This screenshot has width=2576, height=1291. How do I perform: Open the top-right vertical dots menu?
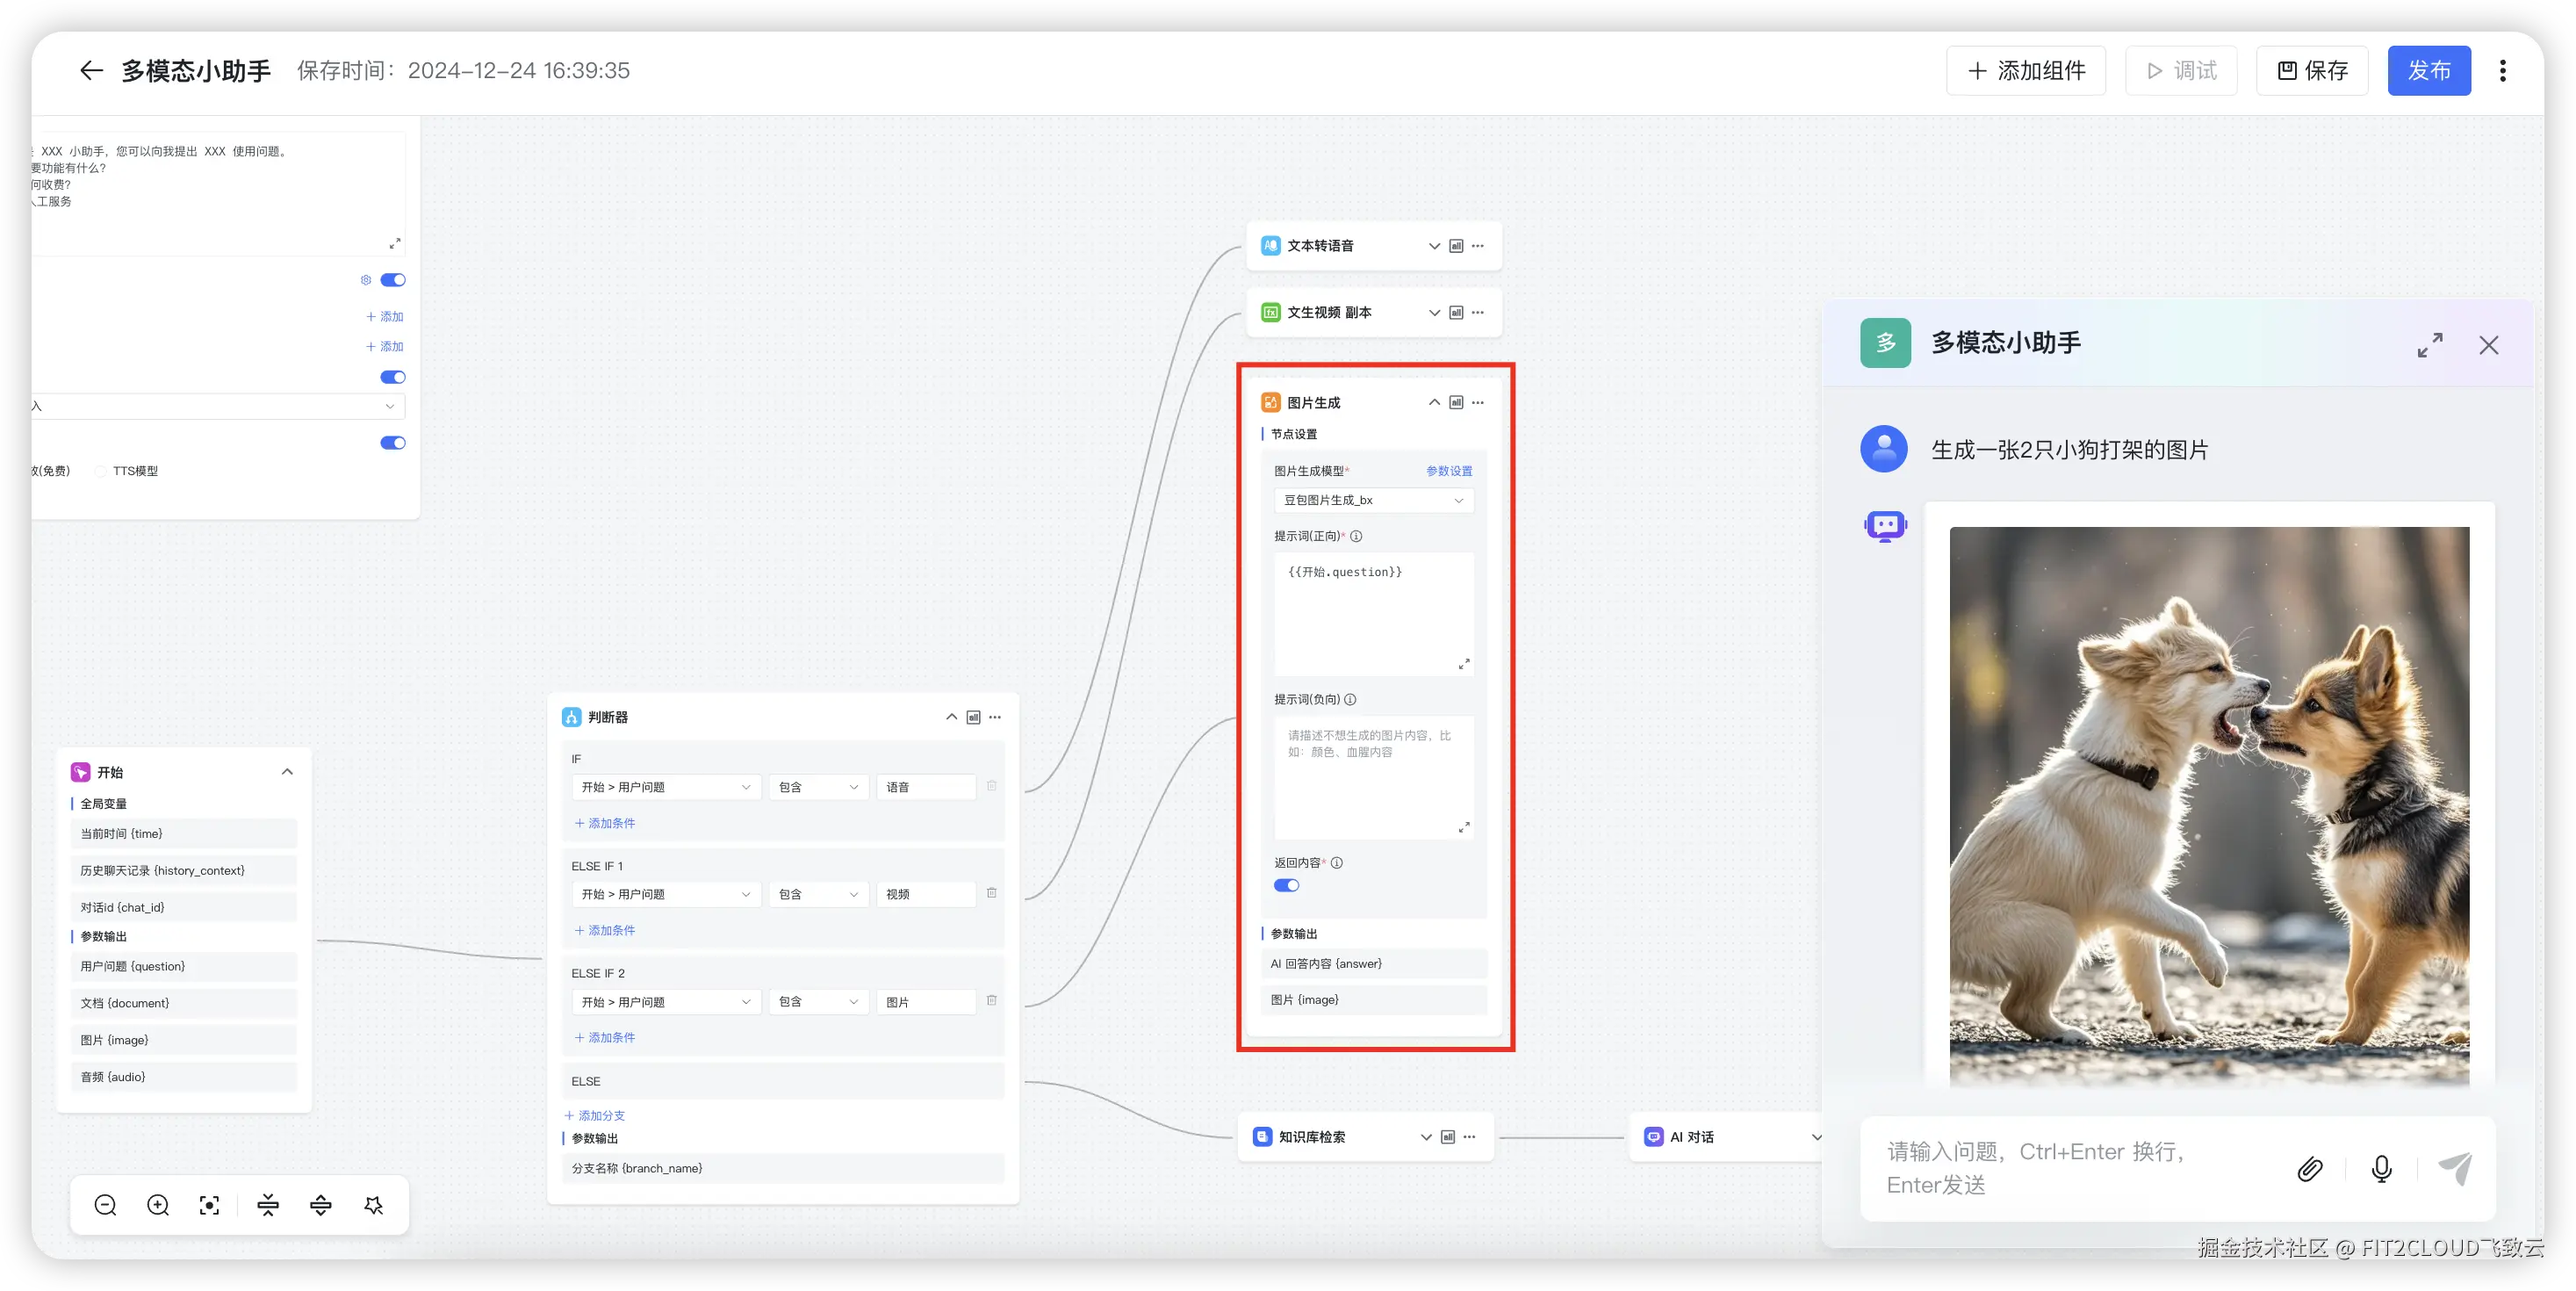click(x=2502, y=71)
